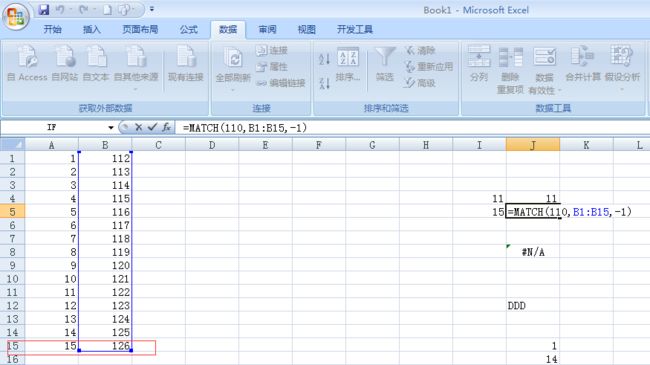This screenshot has width=650, height=365.
Task: Import data 自文本
Action: tap(96, 63)
